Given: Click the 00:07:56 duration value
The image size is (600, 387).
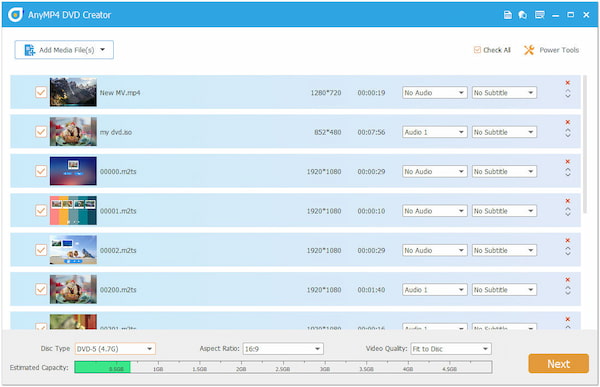Looking at the screenshot, I should pos(371,132).
